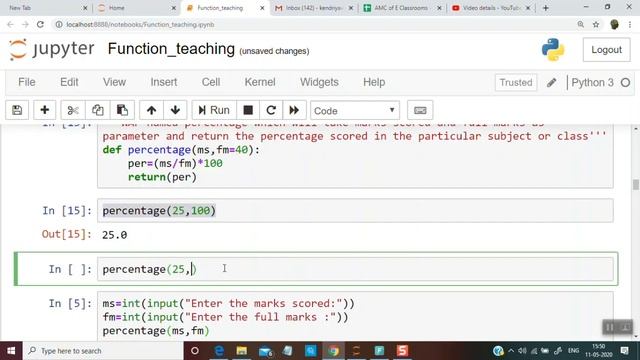The height and width of the screenshot is (360, 640).
Task: Click the Trusted notebook button
Action: tap(516, 82)
